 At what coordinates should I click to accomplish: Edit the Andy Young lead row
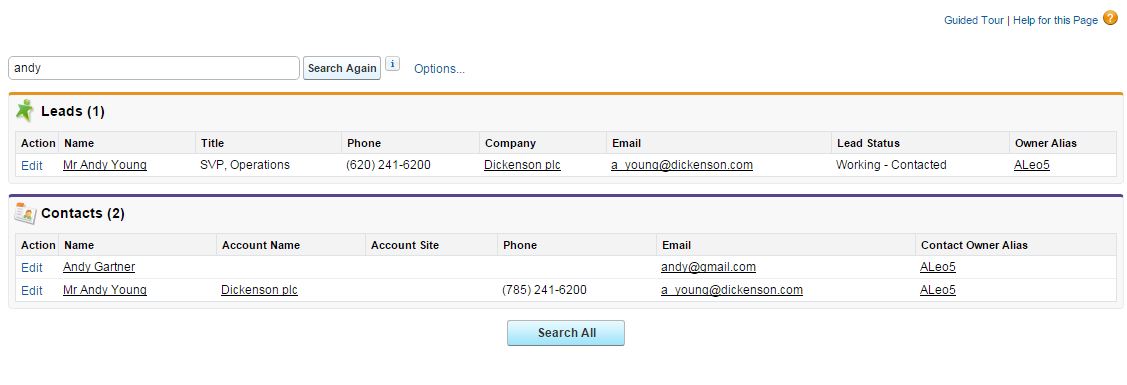coord(32,165)
